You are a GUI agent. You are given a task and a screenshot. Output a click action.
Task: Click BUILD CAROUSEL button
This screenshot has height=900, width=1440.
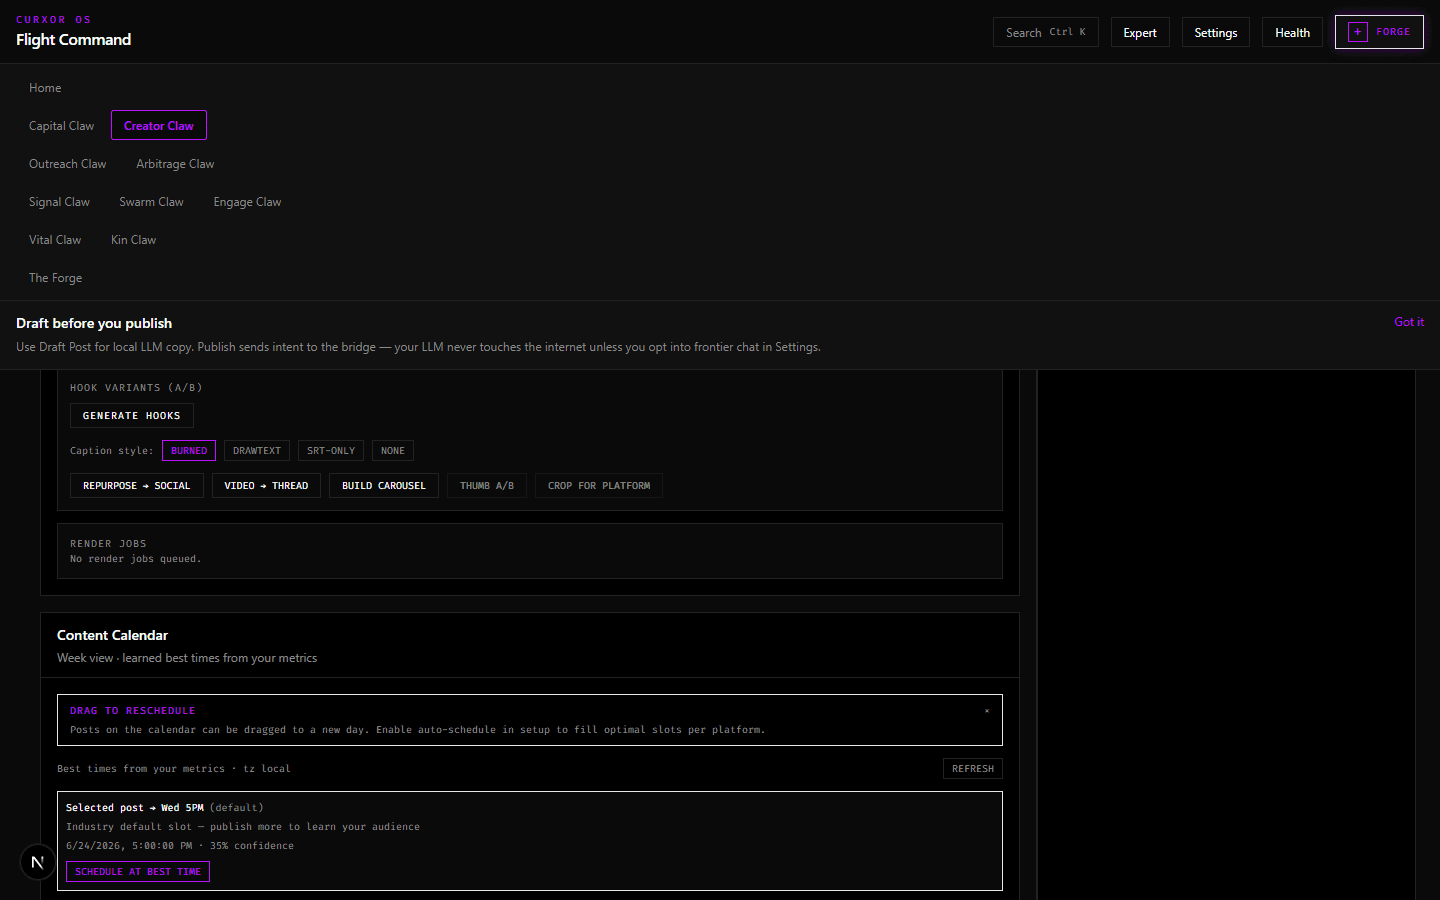384,486
